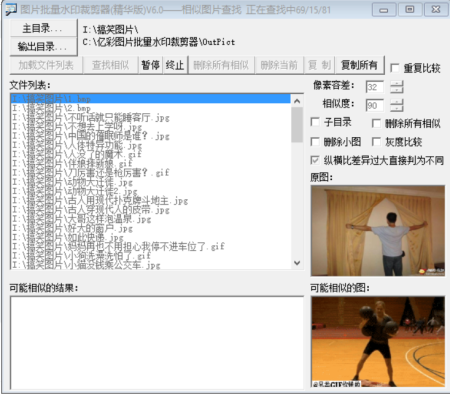Click the 原图 preview image of man at curtains
450x395 pixels.
(378, 231)
